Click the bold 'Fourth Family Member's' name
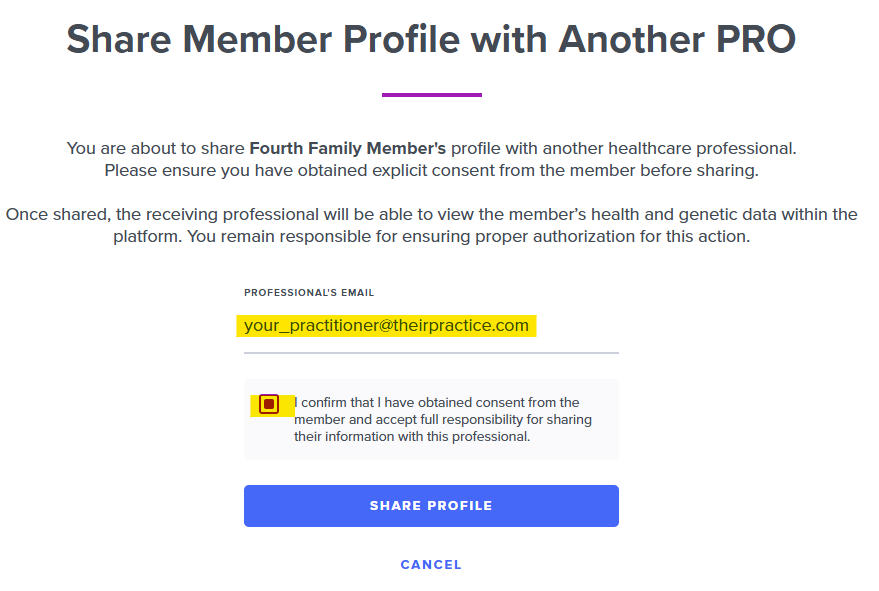The width and height of the screenshot is (879, 591). point(347,148)
